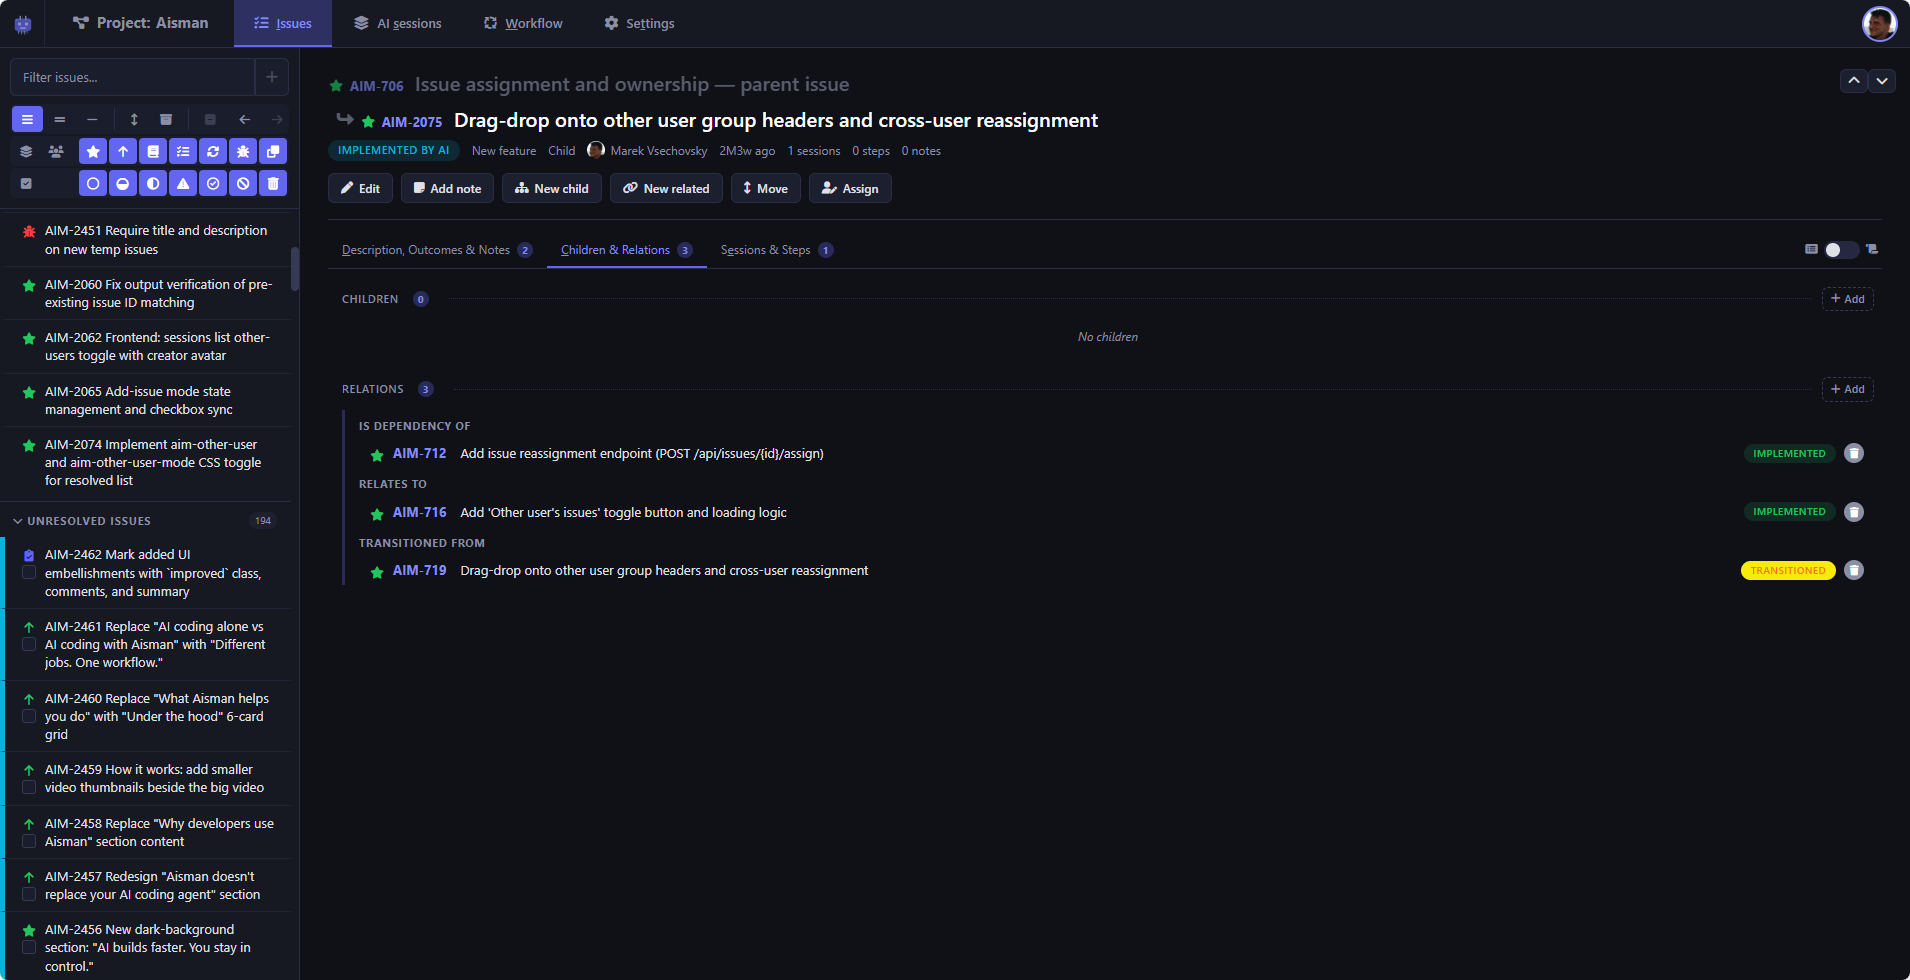Viewport: 1910px width, 980px height.
Task: Click the stacked layers icon
Action: [26, 152]
